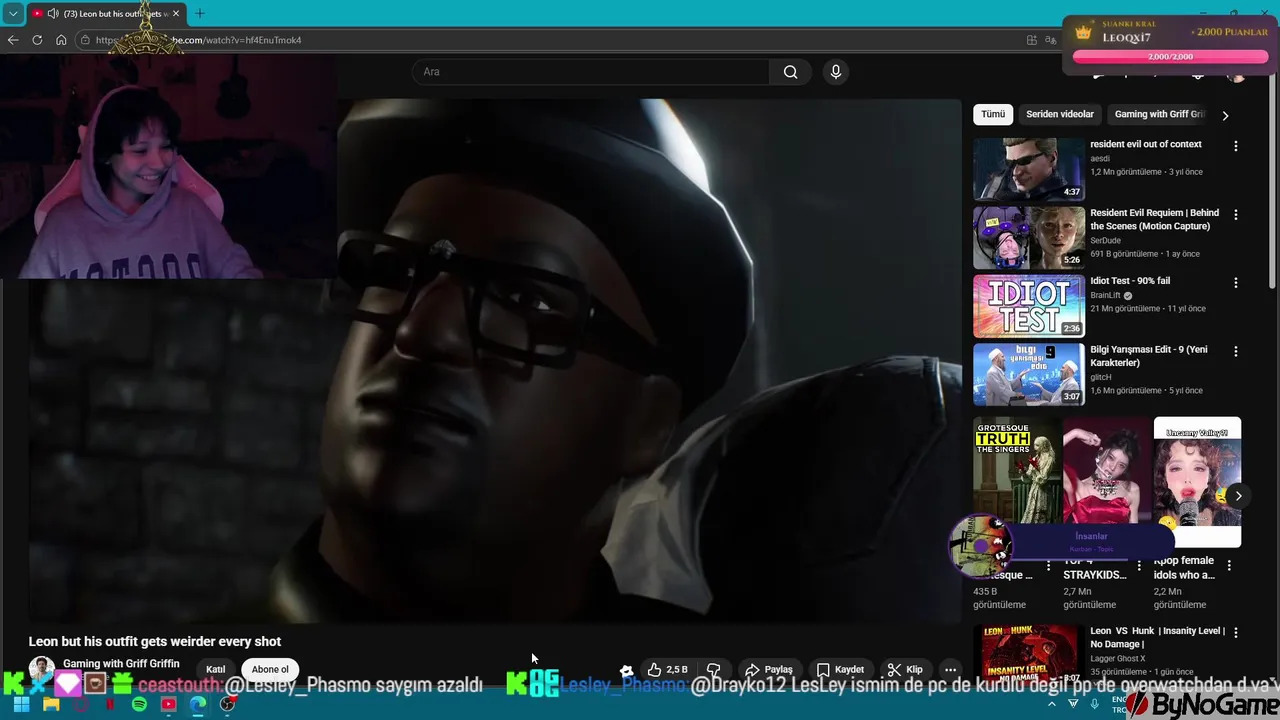The width and height of the screenshot is (1280, 720).
Task: Create a clip with Klip scissors button
Action: pos(905,670)
